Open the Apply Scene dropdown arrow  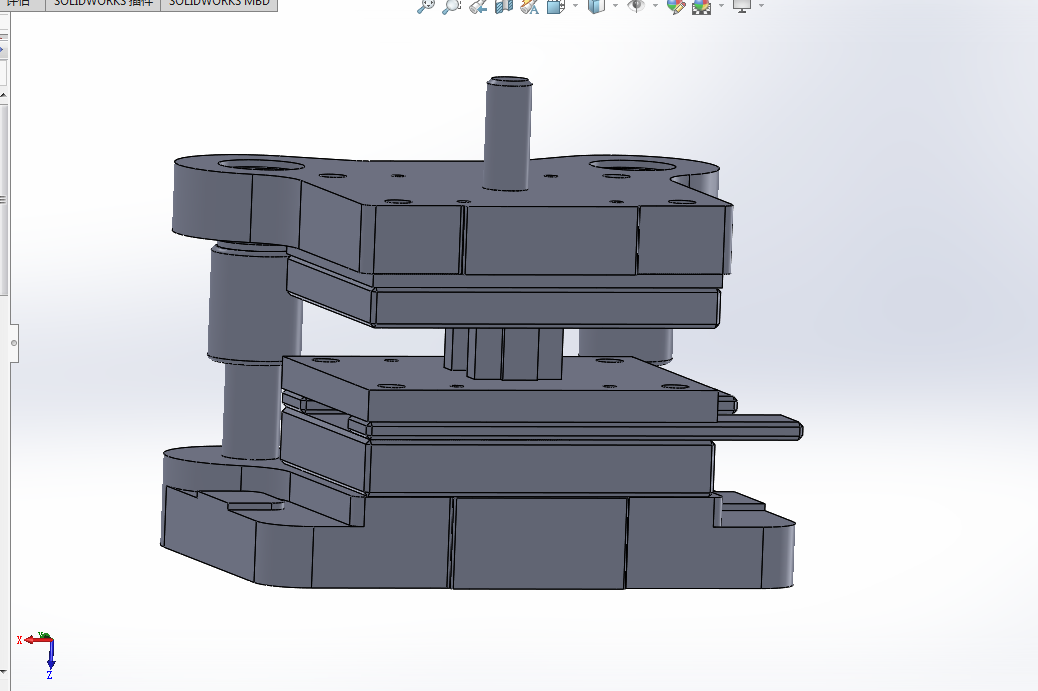point(721,5)
